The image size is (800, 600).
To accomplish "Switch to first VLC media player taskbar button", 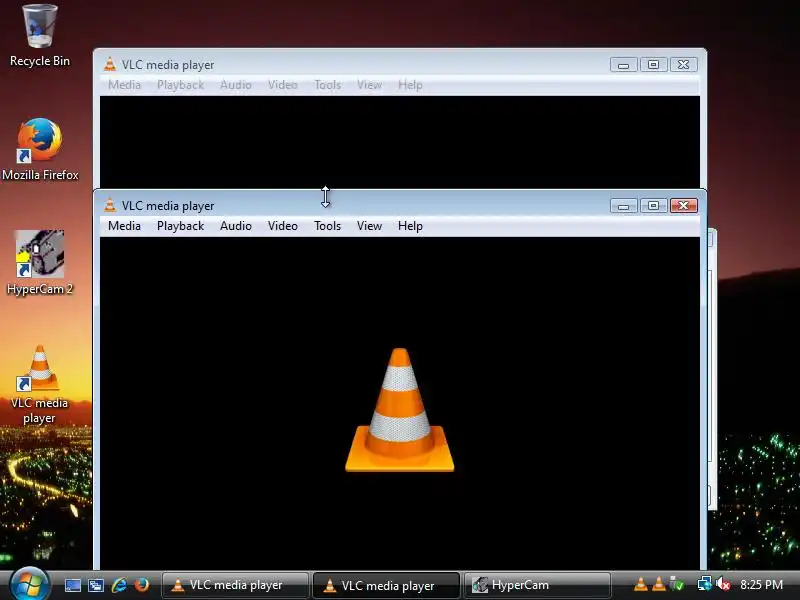I will point(235,585).
